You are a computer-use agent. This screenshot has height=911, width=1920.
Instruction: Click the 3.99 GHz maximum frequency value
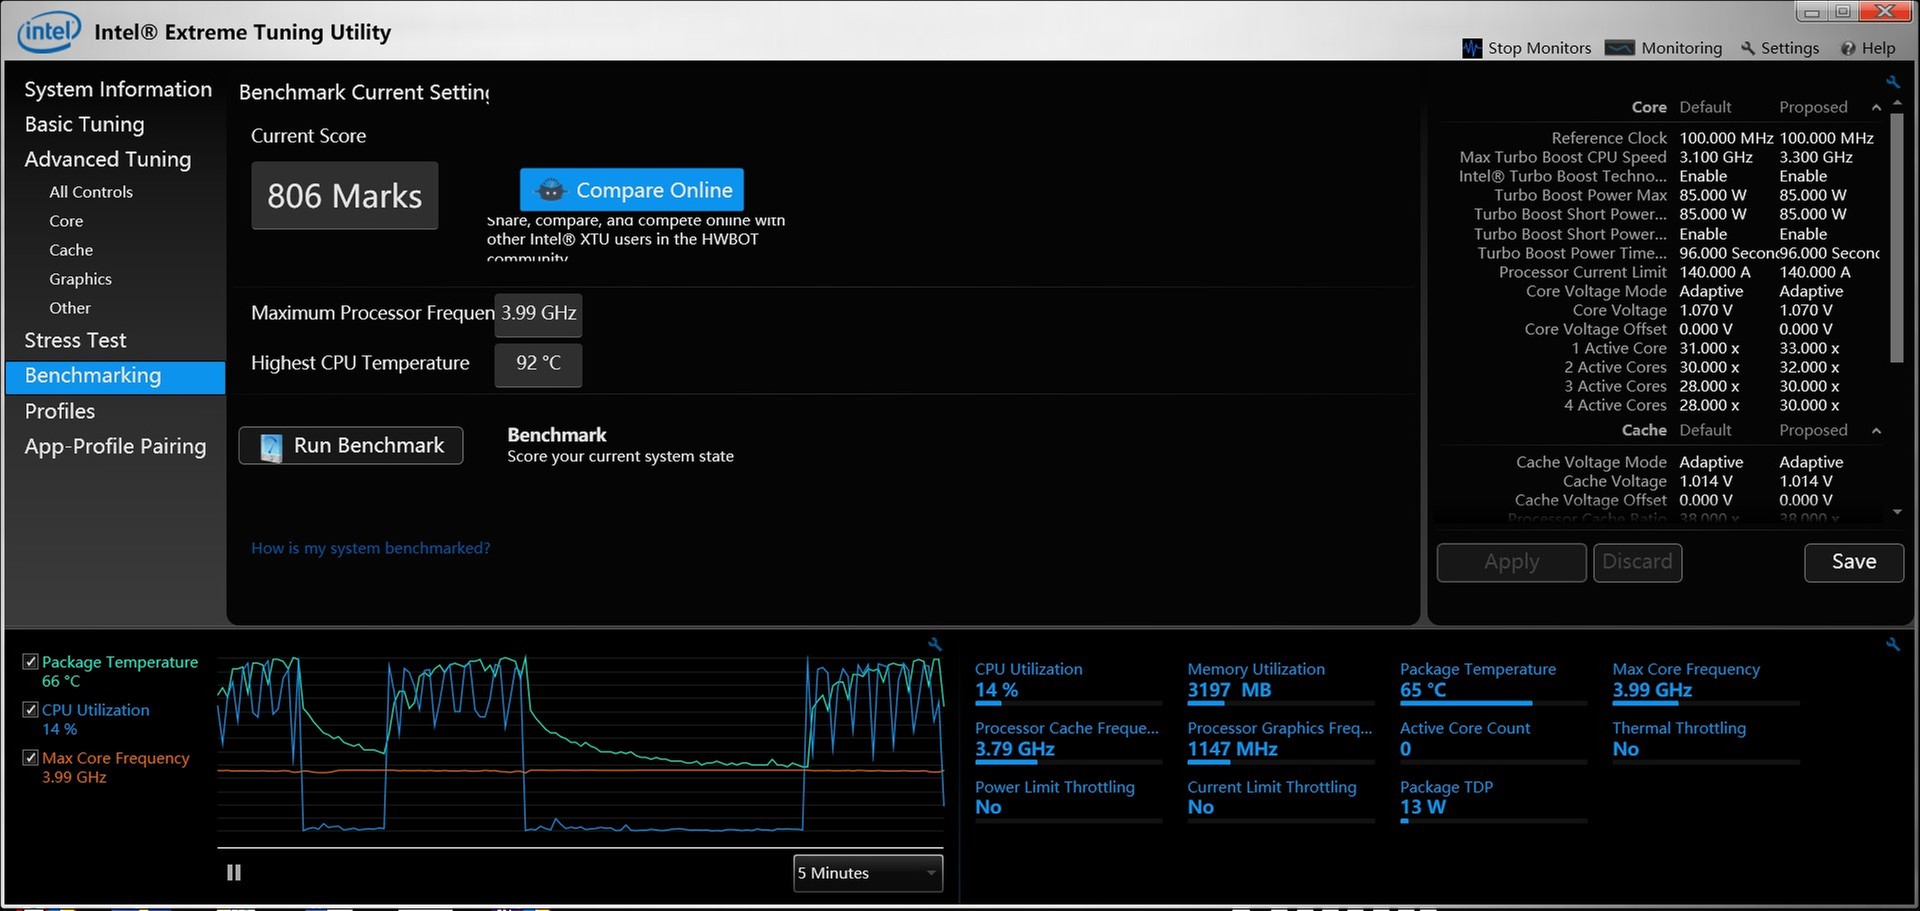click(x=538, y=314)
